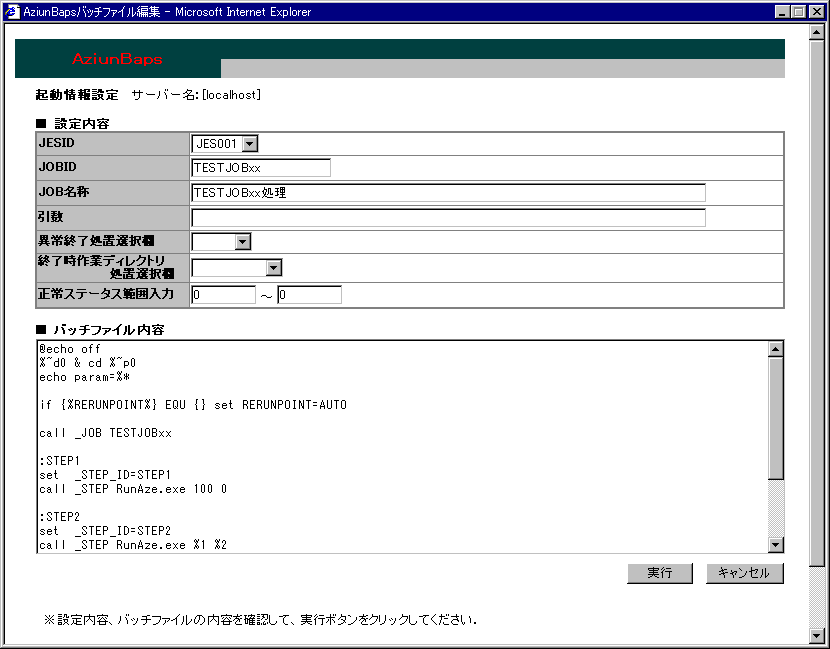Image resolution: width=830 pixels, height=649 pixels.
Task: Click batch file scrollbar down arrow
Action: [x=775, y=545]
